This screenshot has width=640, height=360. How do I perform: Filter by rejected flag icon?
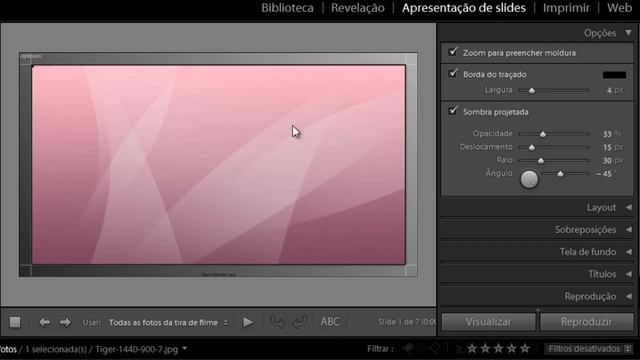coord(435,348)
